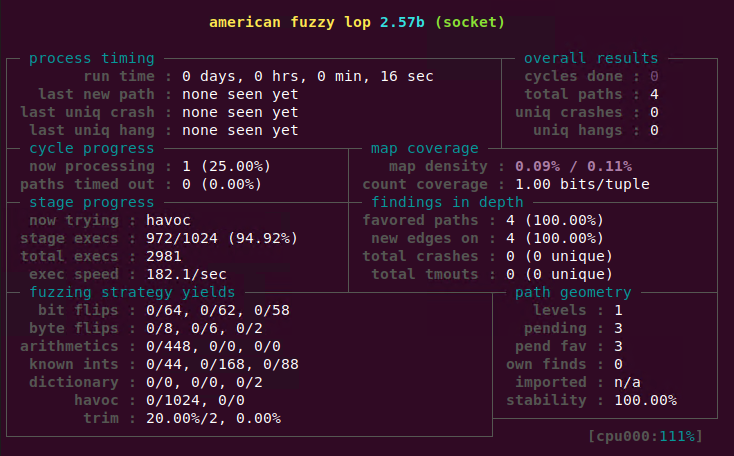Viewport: 734px width, 456px height.
Task: Click the stage execs value '972/1024 (94.92%)'
Action: 222,239
